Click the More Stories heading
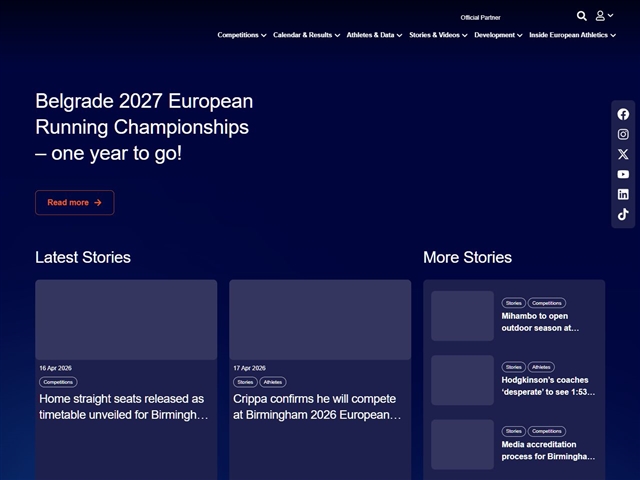Screen dimensions: 640x480 [x=467, y=258]
